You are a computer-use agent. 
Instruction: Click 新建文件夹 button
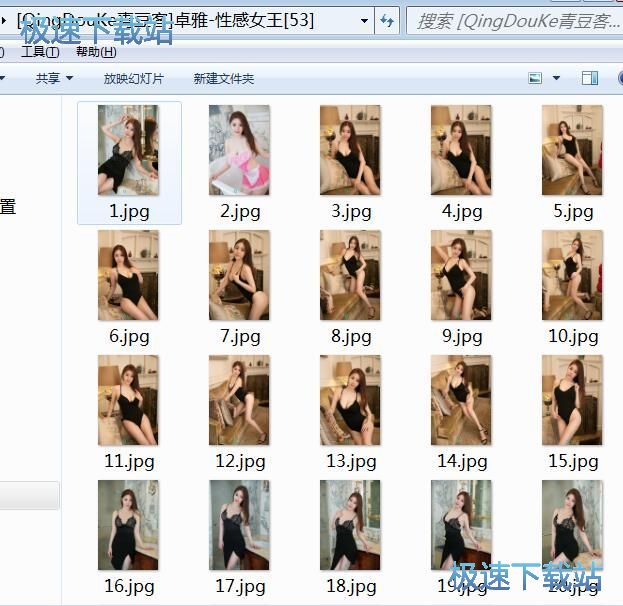pos(224,78)
